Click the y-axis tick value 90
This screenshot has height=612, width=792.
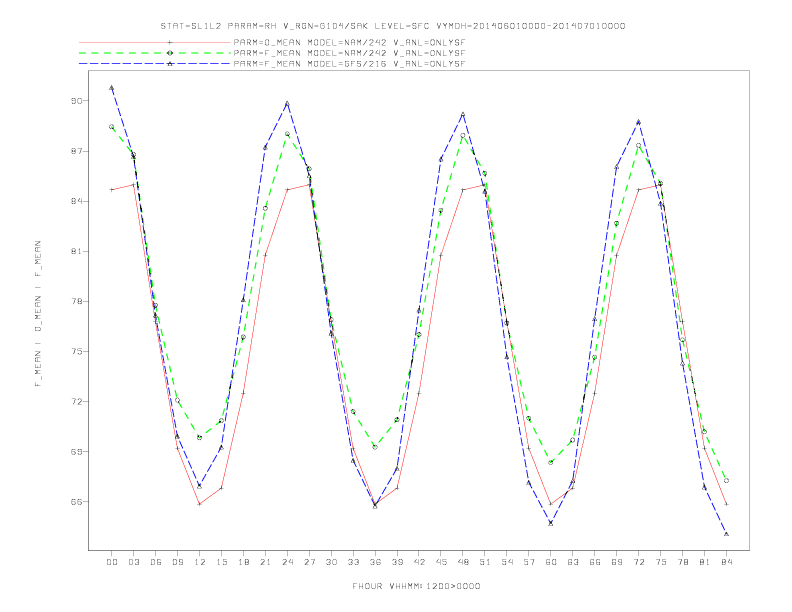pyautogui.click(x=76, y=101)
